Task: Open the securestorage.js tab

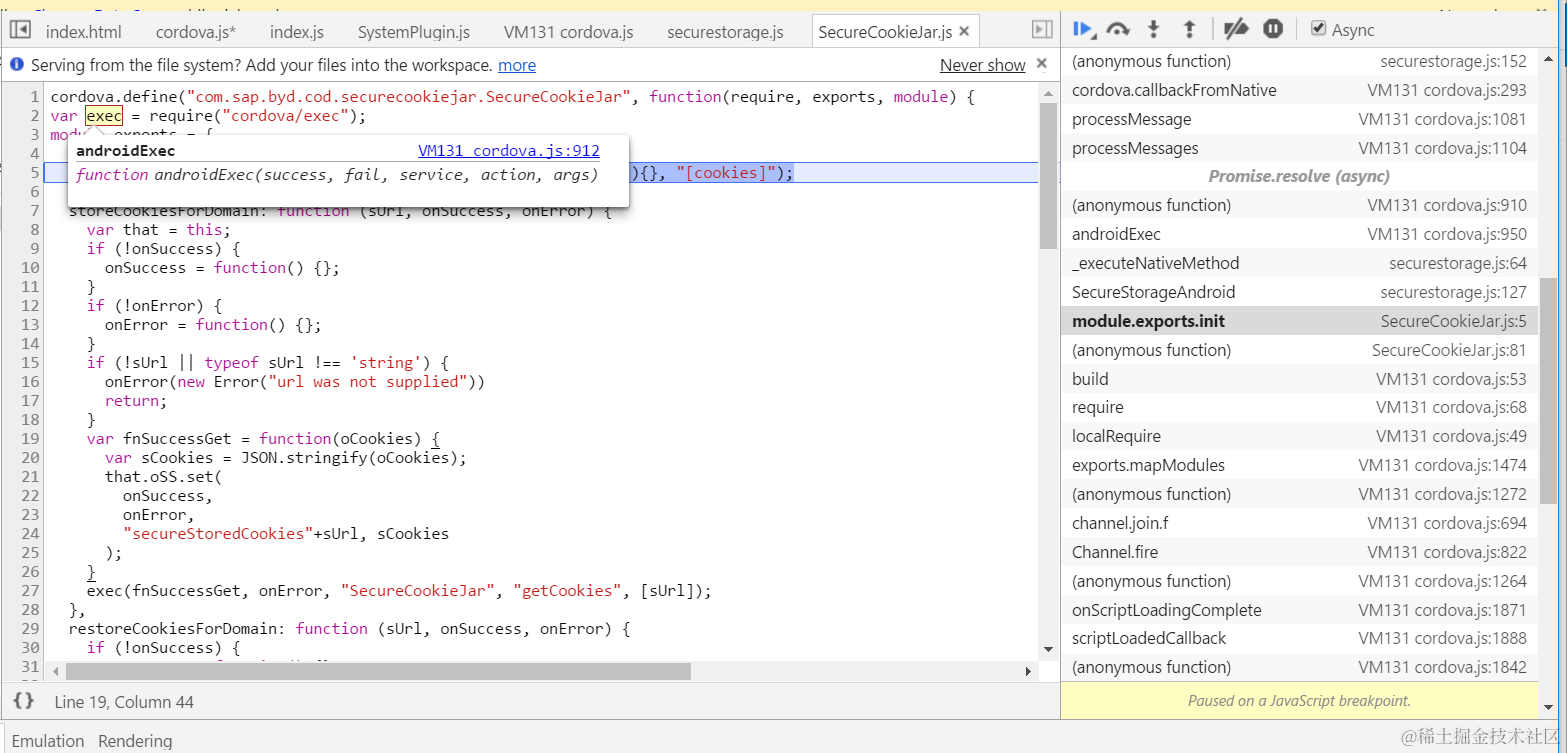Action: [x=725, y=32]
